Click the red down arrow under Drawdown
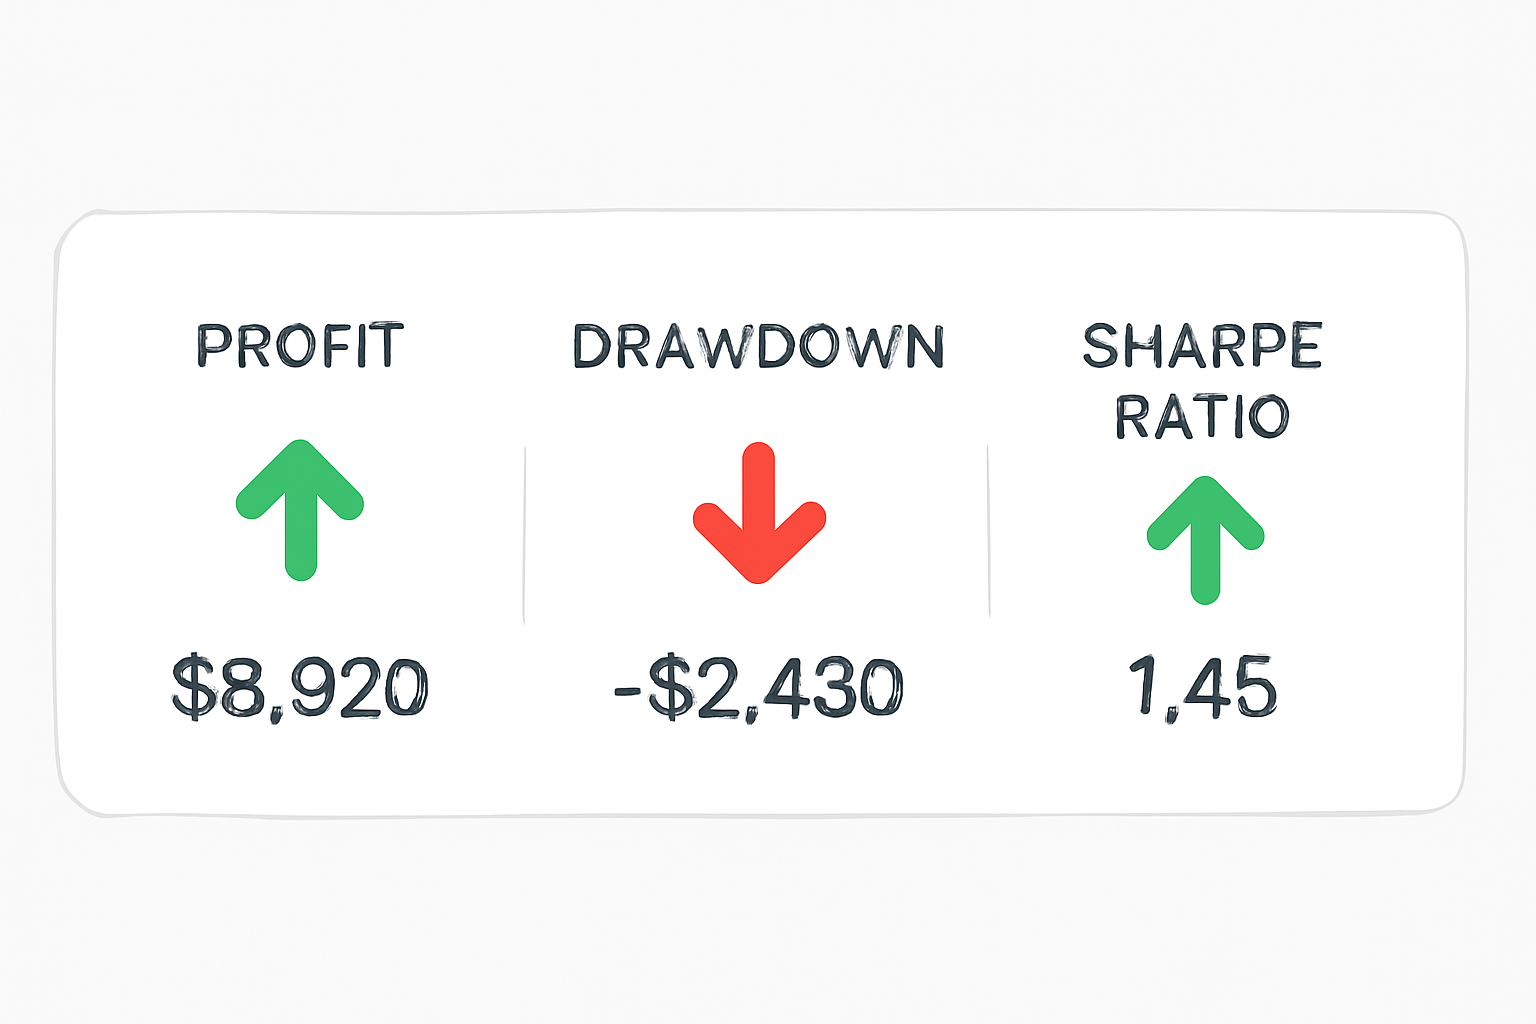 click(759, 513)
